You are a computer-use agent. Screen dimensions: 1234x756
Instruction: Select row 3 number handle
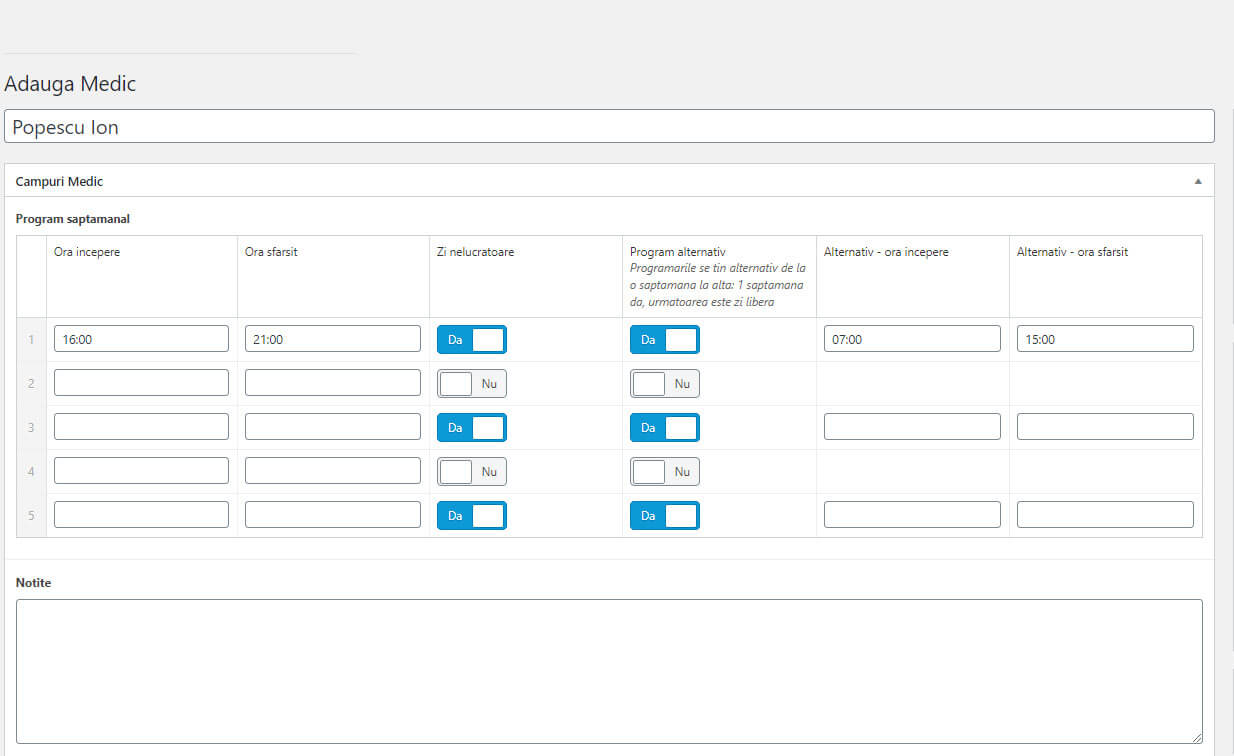click(x=31, y=428)
